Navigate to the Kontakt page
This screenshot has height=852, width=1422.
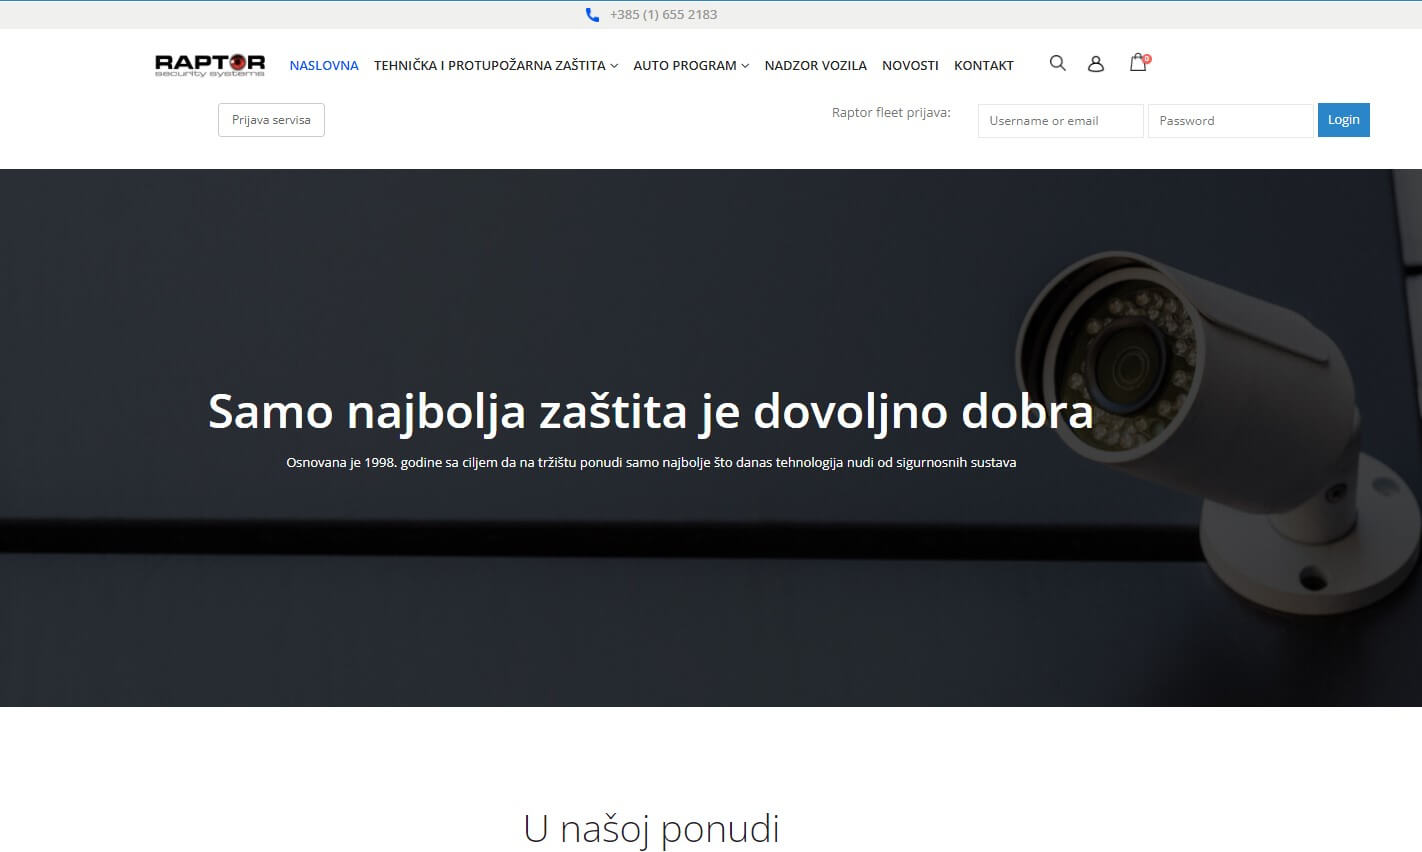(x=983, y=65)
